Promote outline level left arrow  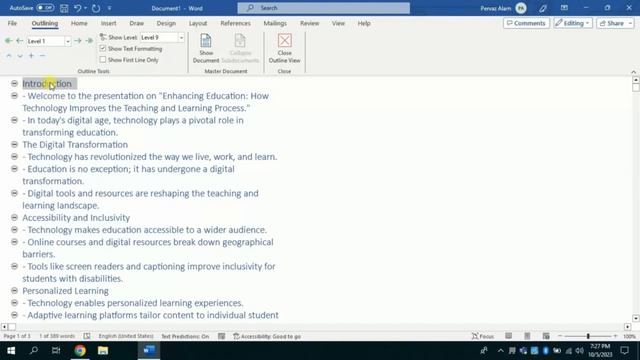click(x=19, y=41)
